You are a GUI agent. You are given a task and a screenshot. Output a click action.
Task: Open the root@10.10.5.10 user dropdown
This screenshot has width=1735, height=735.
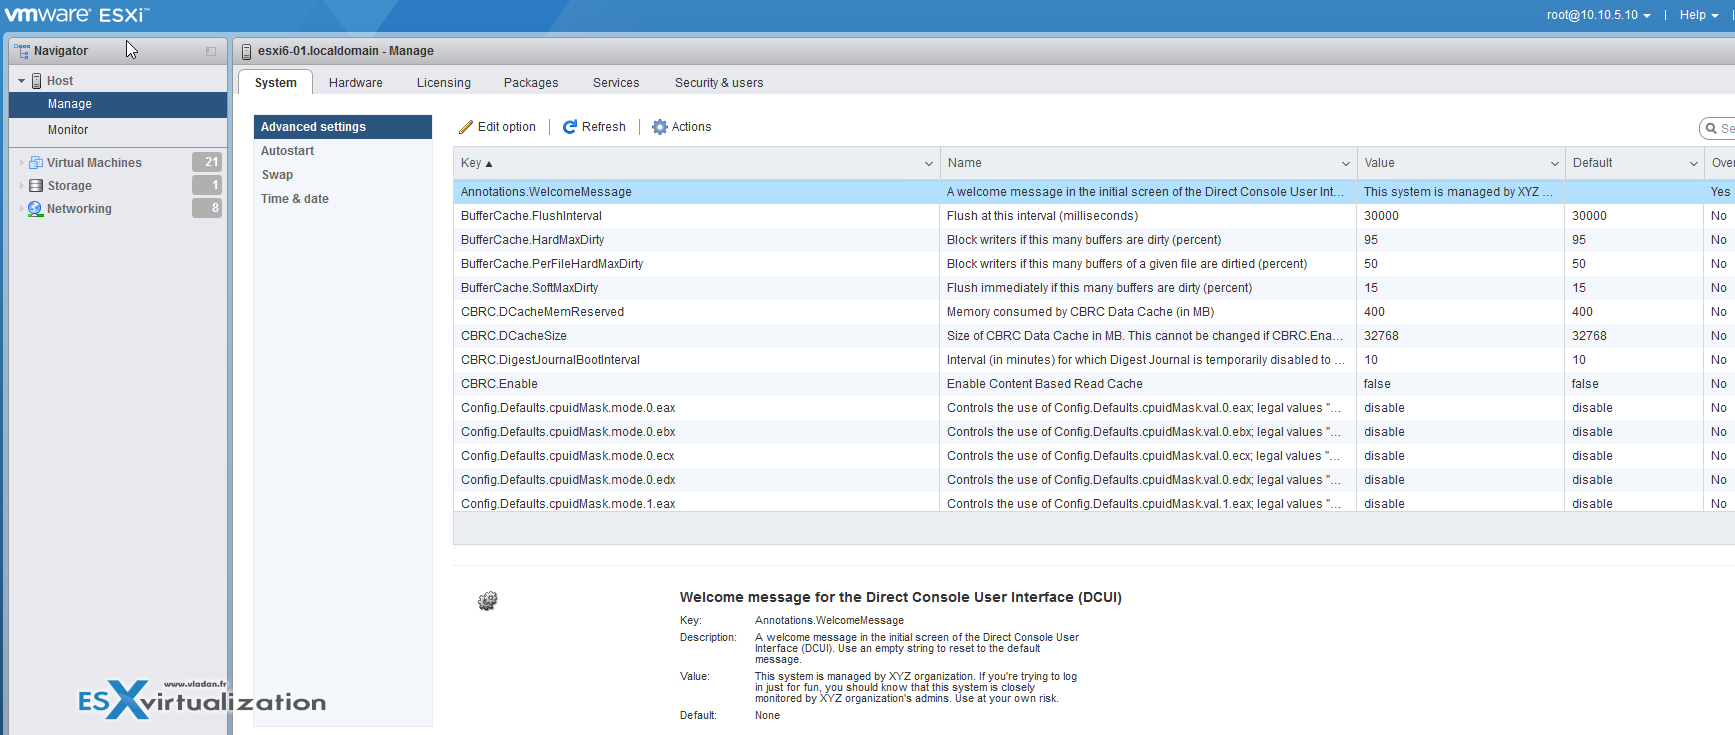click(x=1598, y=15)
